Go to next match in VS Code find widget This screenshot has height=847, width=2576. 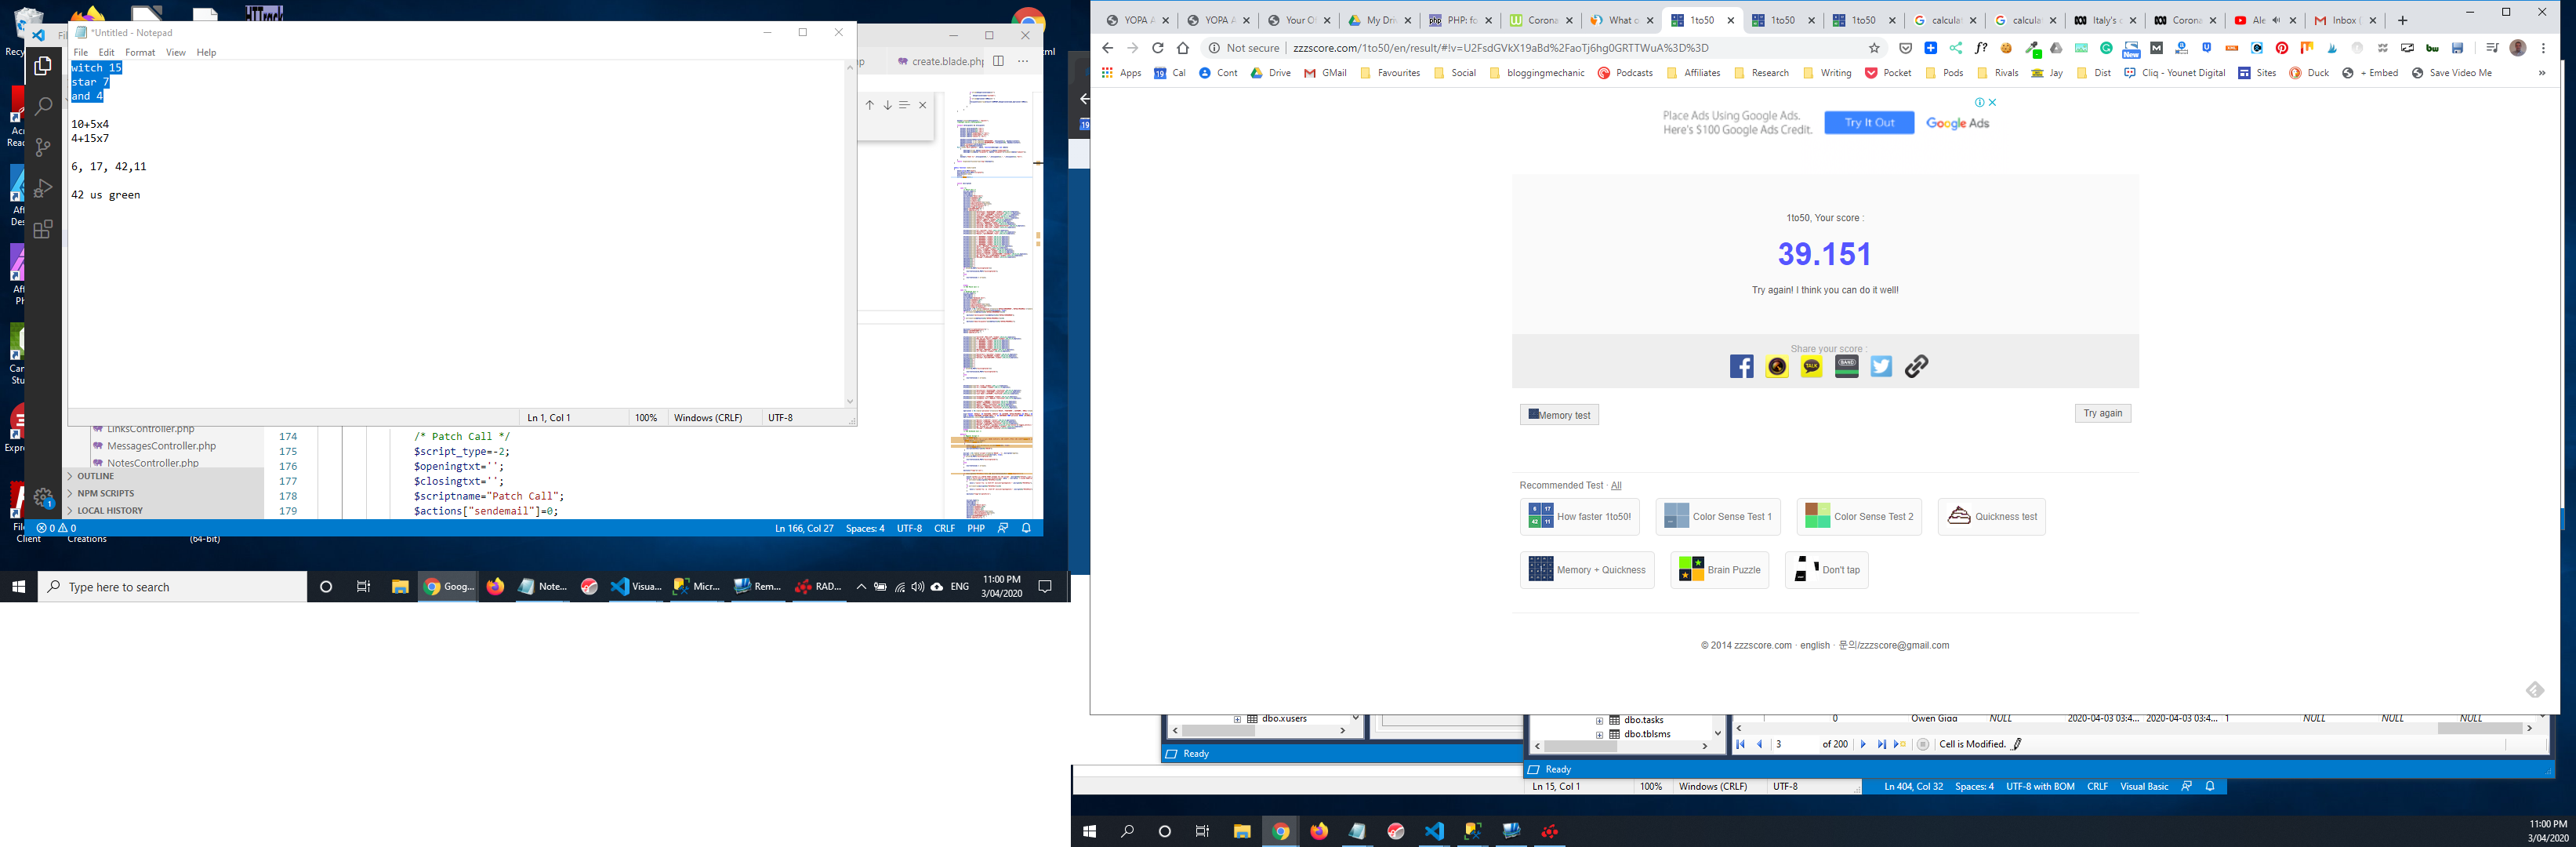click(x=887, y=105)
